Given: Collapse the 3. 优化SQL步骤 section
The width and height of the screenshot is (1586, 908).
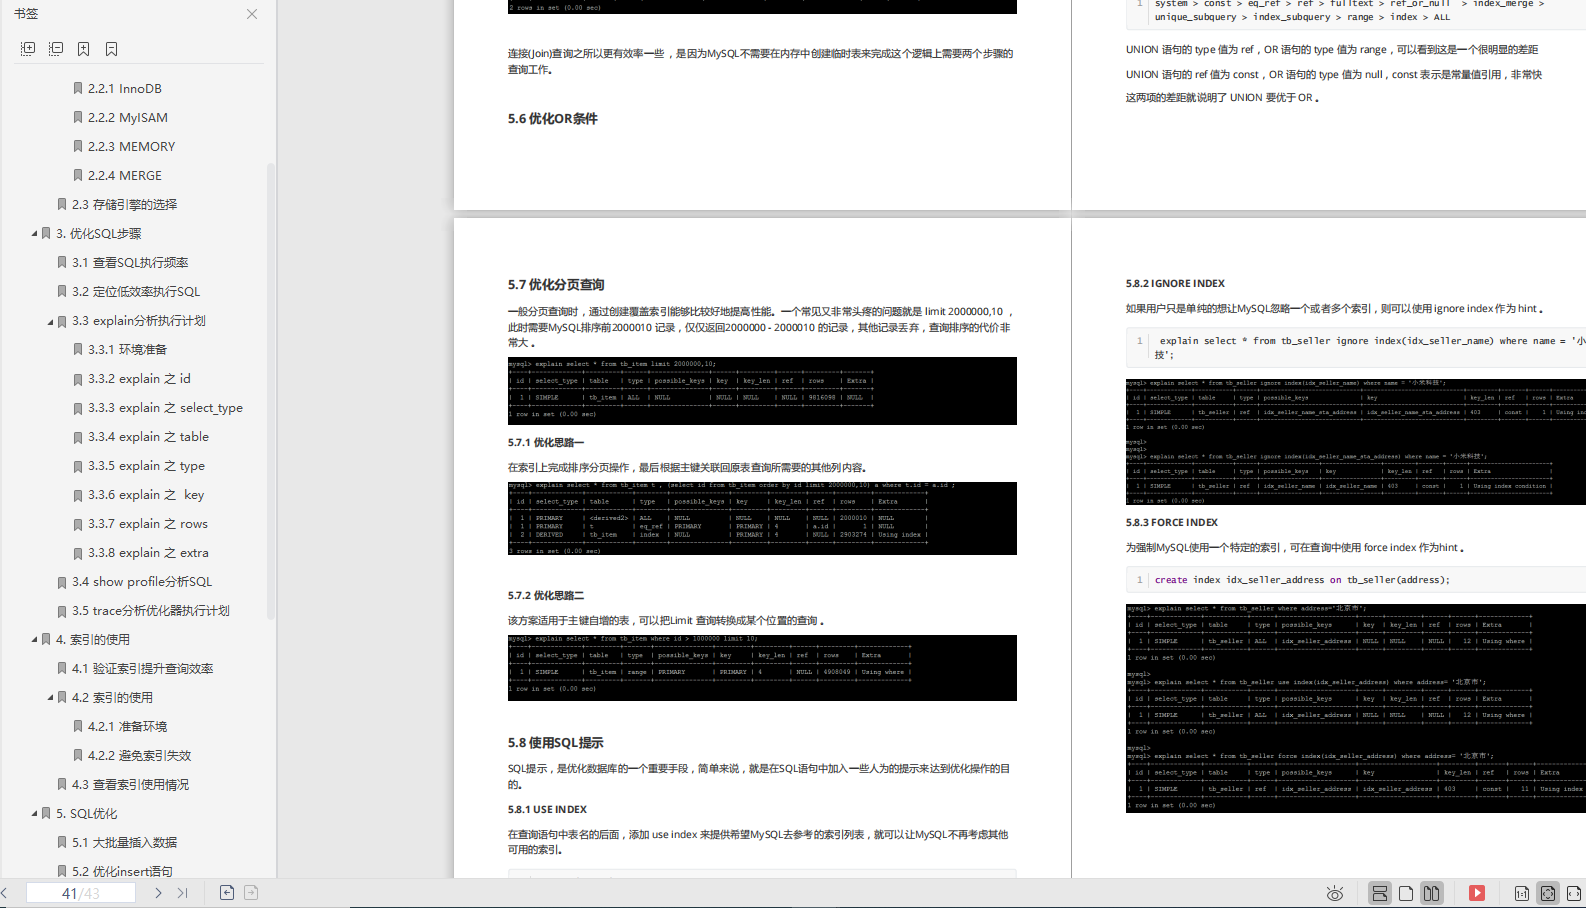Looking at the screenshot, I should pyautogui.click(x=34, y=234).
